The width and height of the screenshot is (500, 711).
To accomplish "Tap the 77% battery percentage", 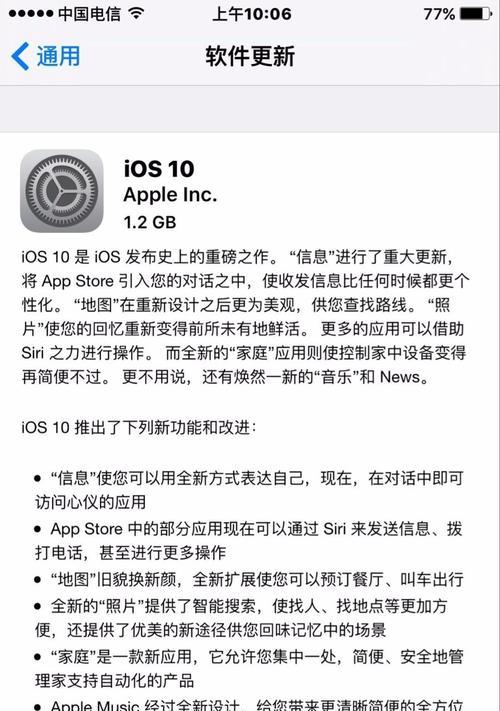I will click(439, 14).
